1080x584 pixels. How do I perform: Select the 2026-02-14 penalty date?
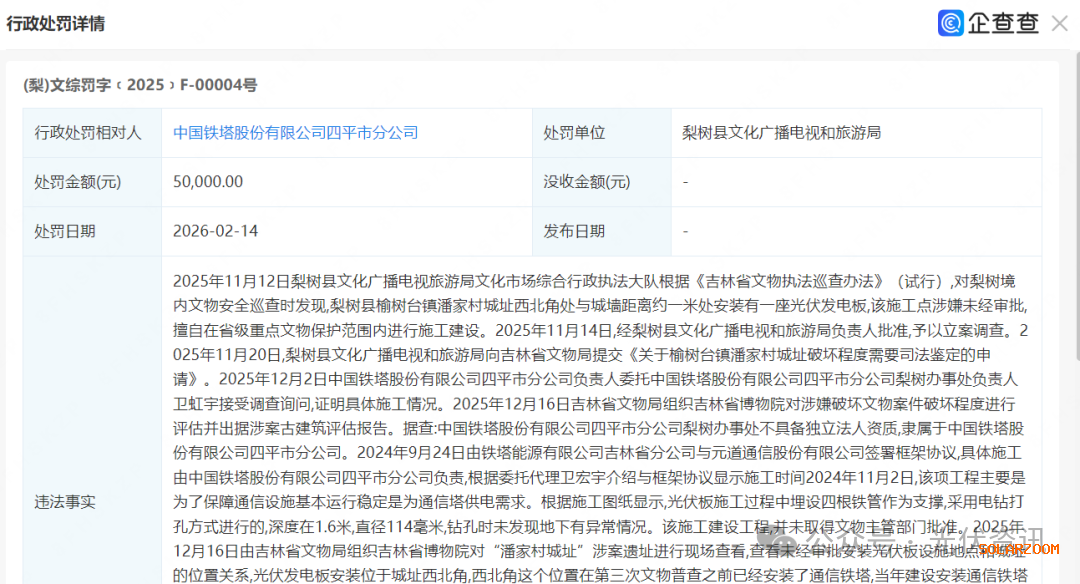coord(216,231)
